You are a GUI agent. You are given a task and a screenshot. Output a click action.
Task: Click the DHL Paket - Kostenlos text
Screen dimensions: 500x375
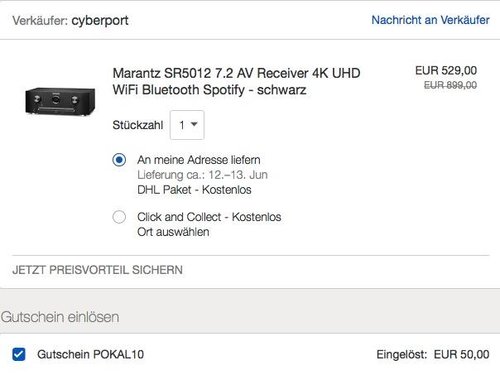pos(194,190)
